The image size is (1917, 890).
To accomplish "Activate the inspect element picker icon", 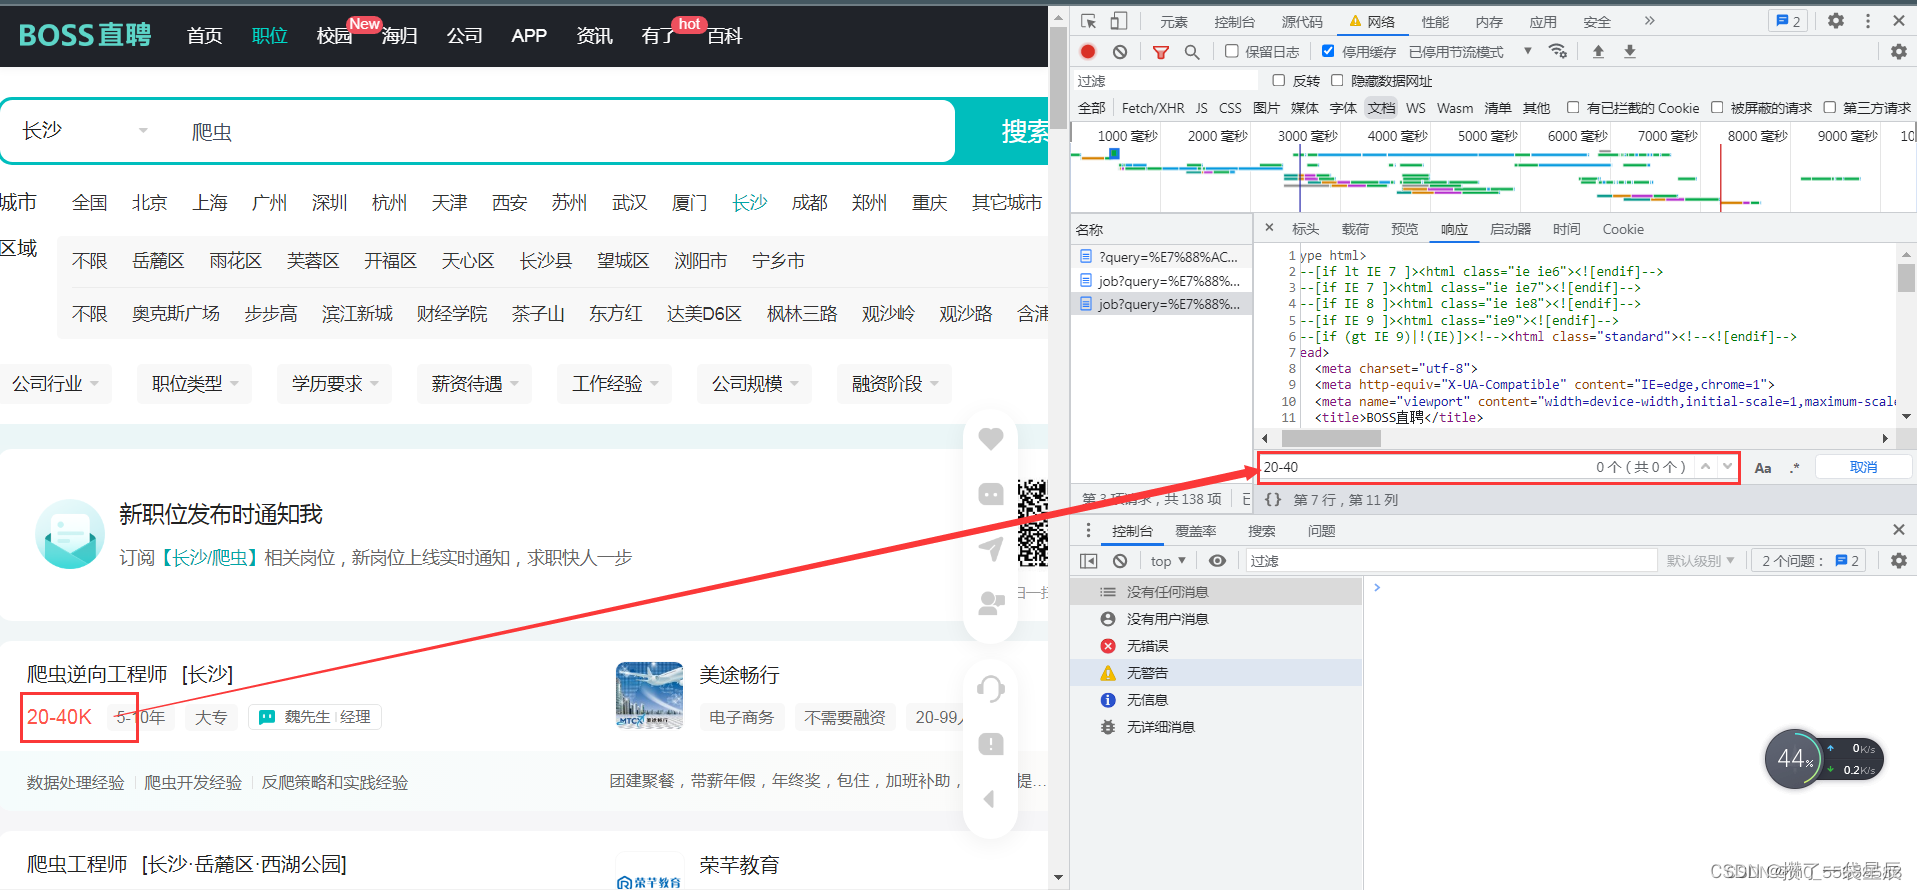I will 1089,21.
